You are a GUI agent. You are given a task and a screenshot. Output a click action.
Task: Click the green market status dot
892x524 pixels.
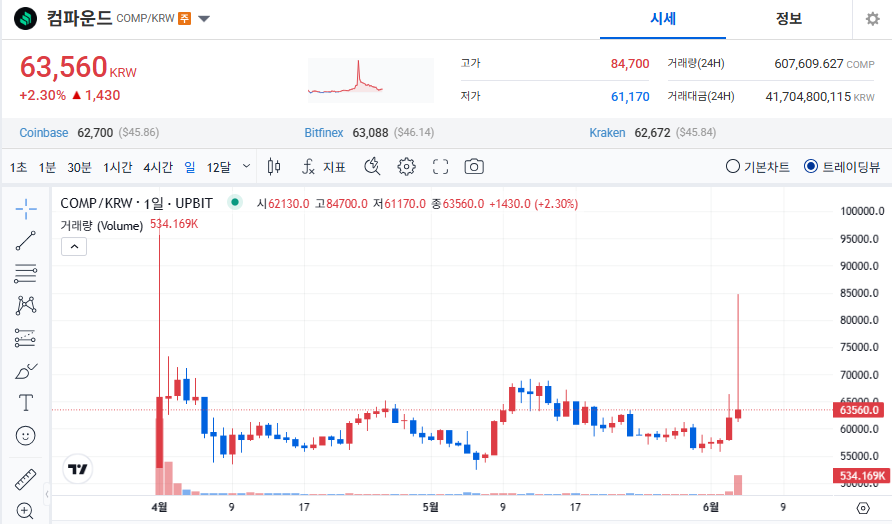coord(234,202)
